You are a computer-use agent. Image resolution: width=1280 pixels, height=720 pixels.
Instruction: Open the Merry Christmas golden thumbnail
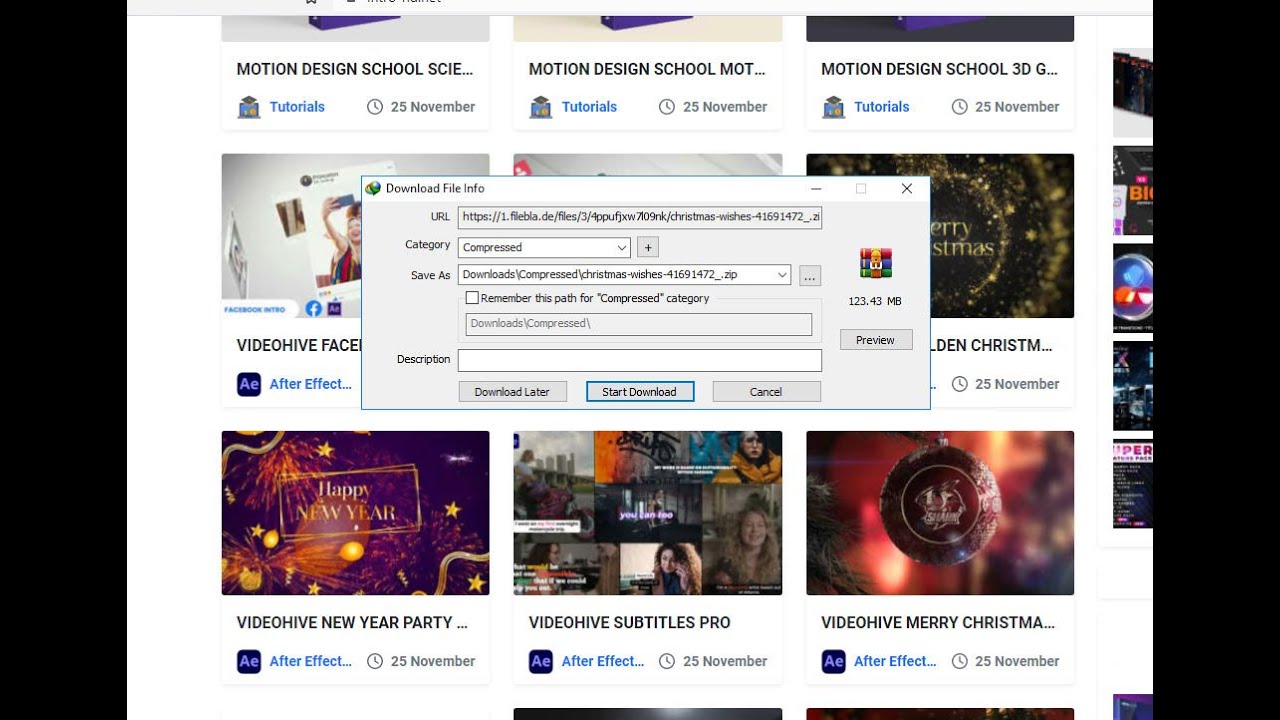tap(1002, 236)
